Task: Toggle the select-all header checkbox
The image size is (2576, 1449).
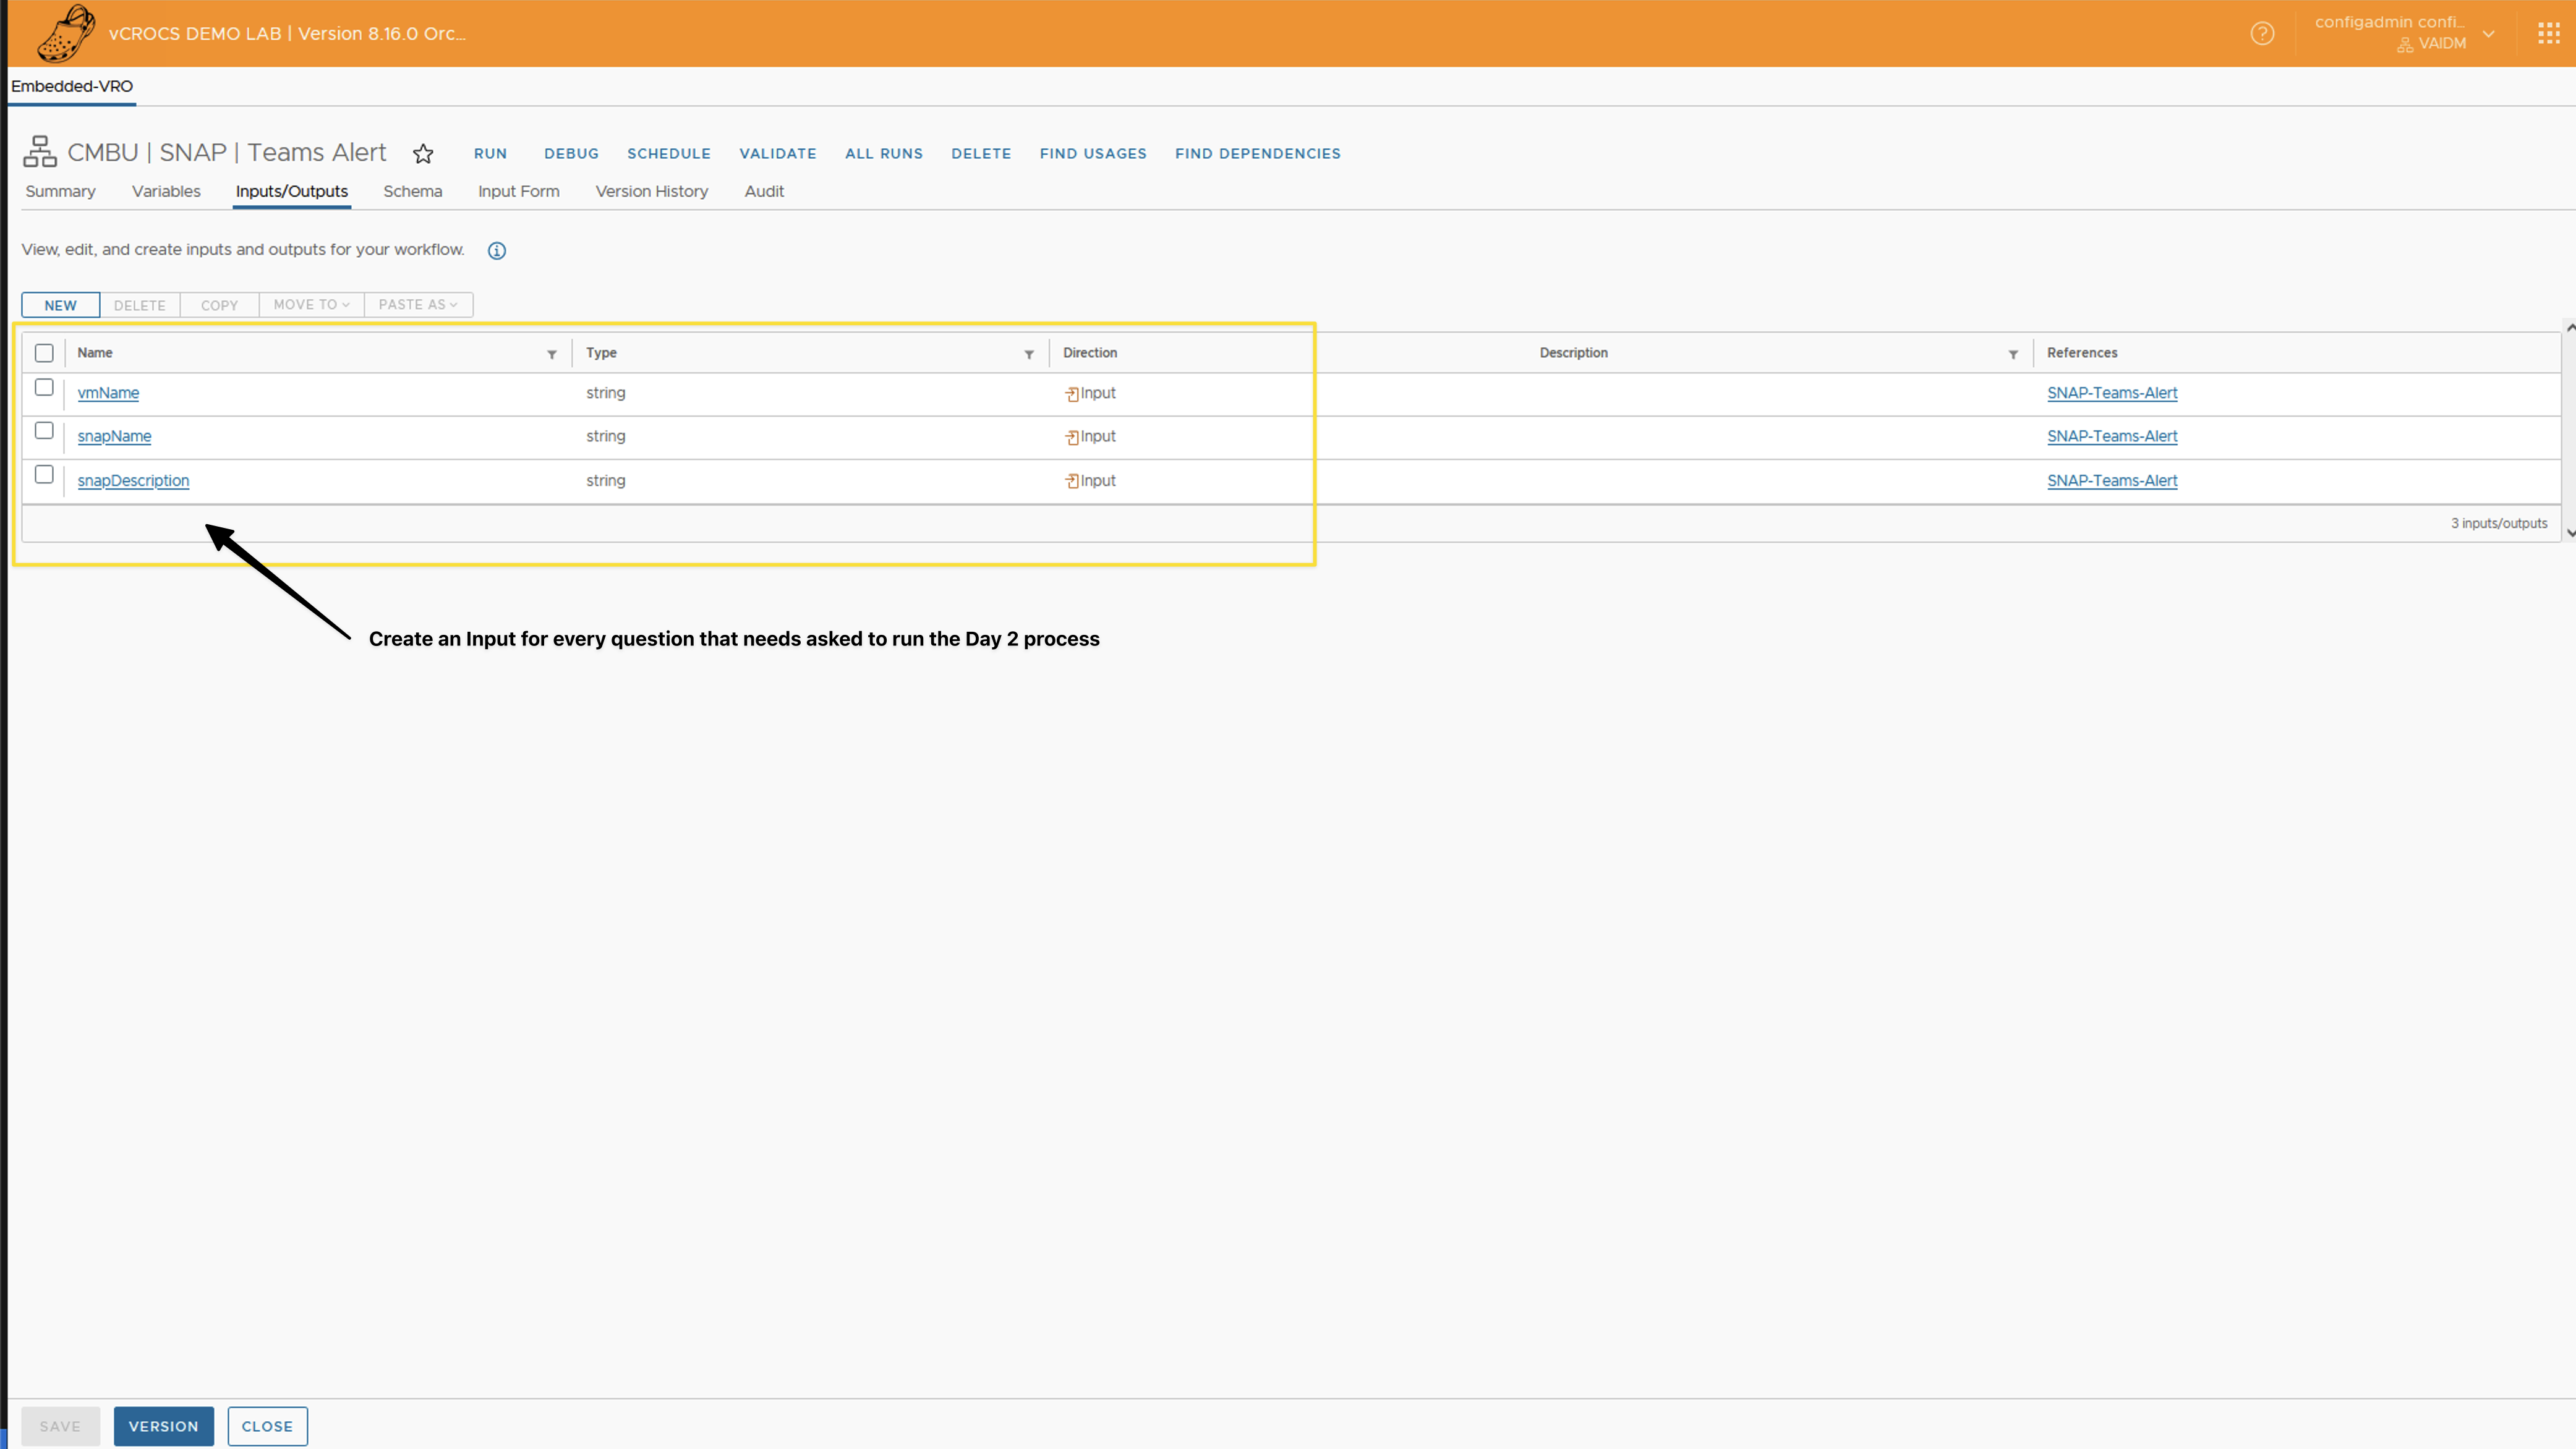Action: (44, 353)
